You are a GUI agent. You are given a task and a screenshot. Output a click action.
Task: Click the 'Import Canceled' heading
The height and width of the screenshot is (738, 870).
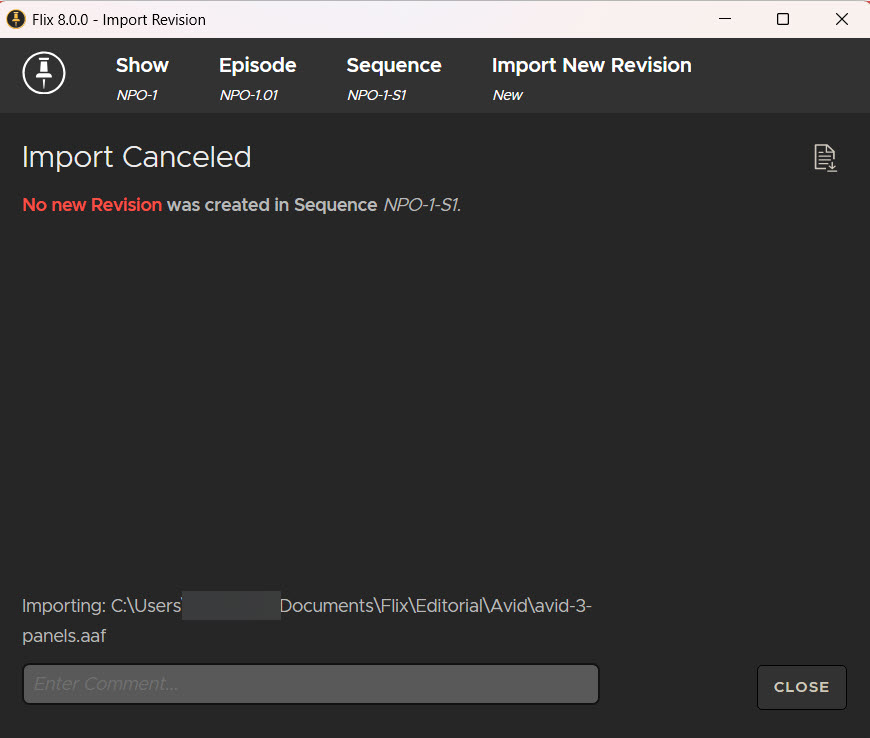[136, 157]
